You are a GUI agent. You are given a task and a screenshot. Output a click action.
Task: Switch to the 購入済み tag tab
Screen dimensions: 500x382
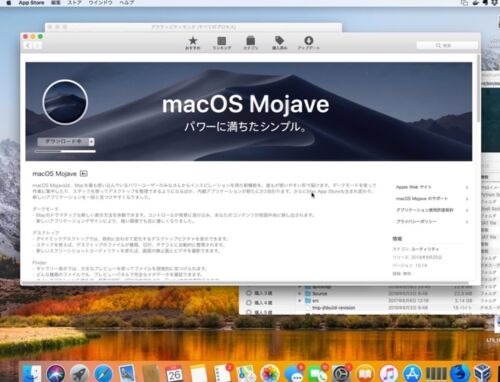pos(279,43)
